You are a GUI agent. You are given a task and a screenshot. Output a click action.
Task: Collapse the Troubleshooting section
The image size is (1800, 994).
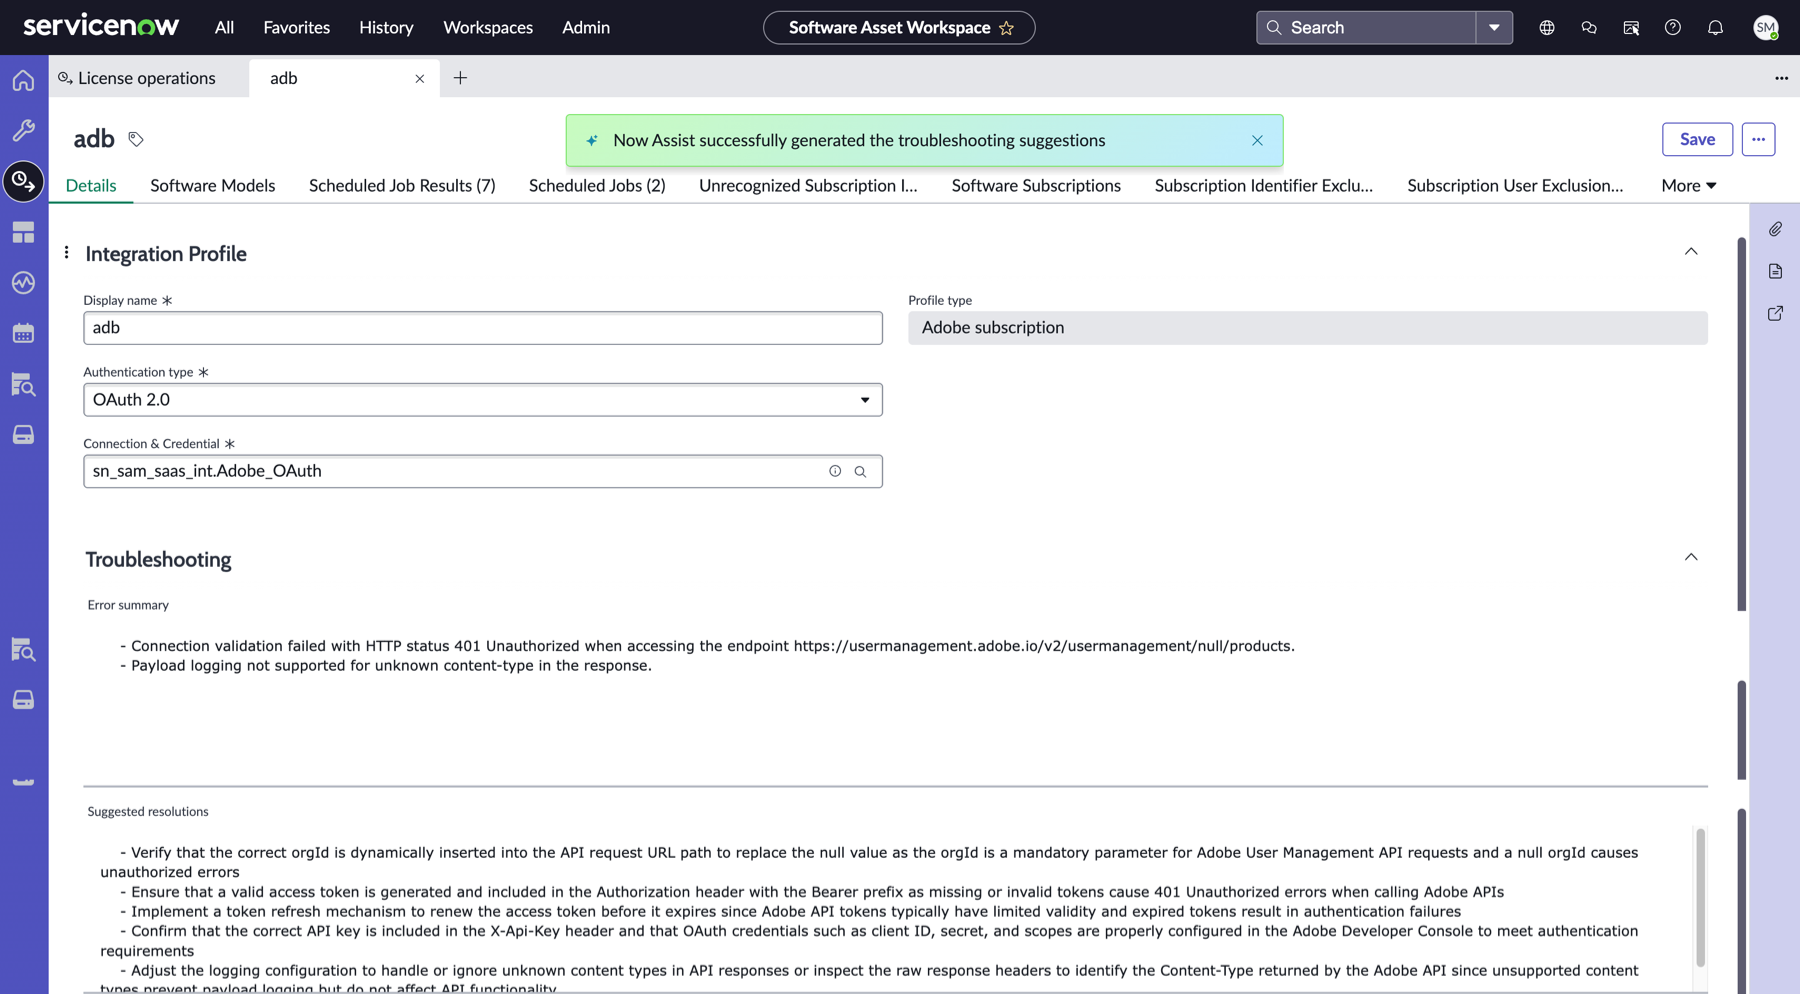pyautogui.click(x=1691, y=557)
